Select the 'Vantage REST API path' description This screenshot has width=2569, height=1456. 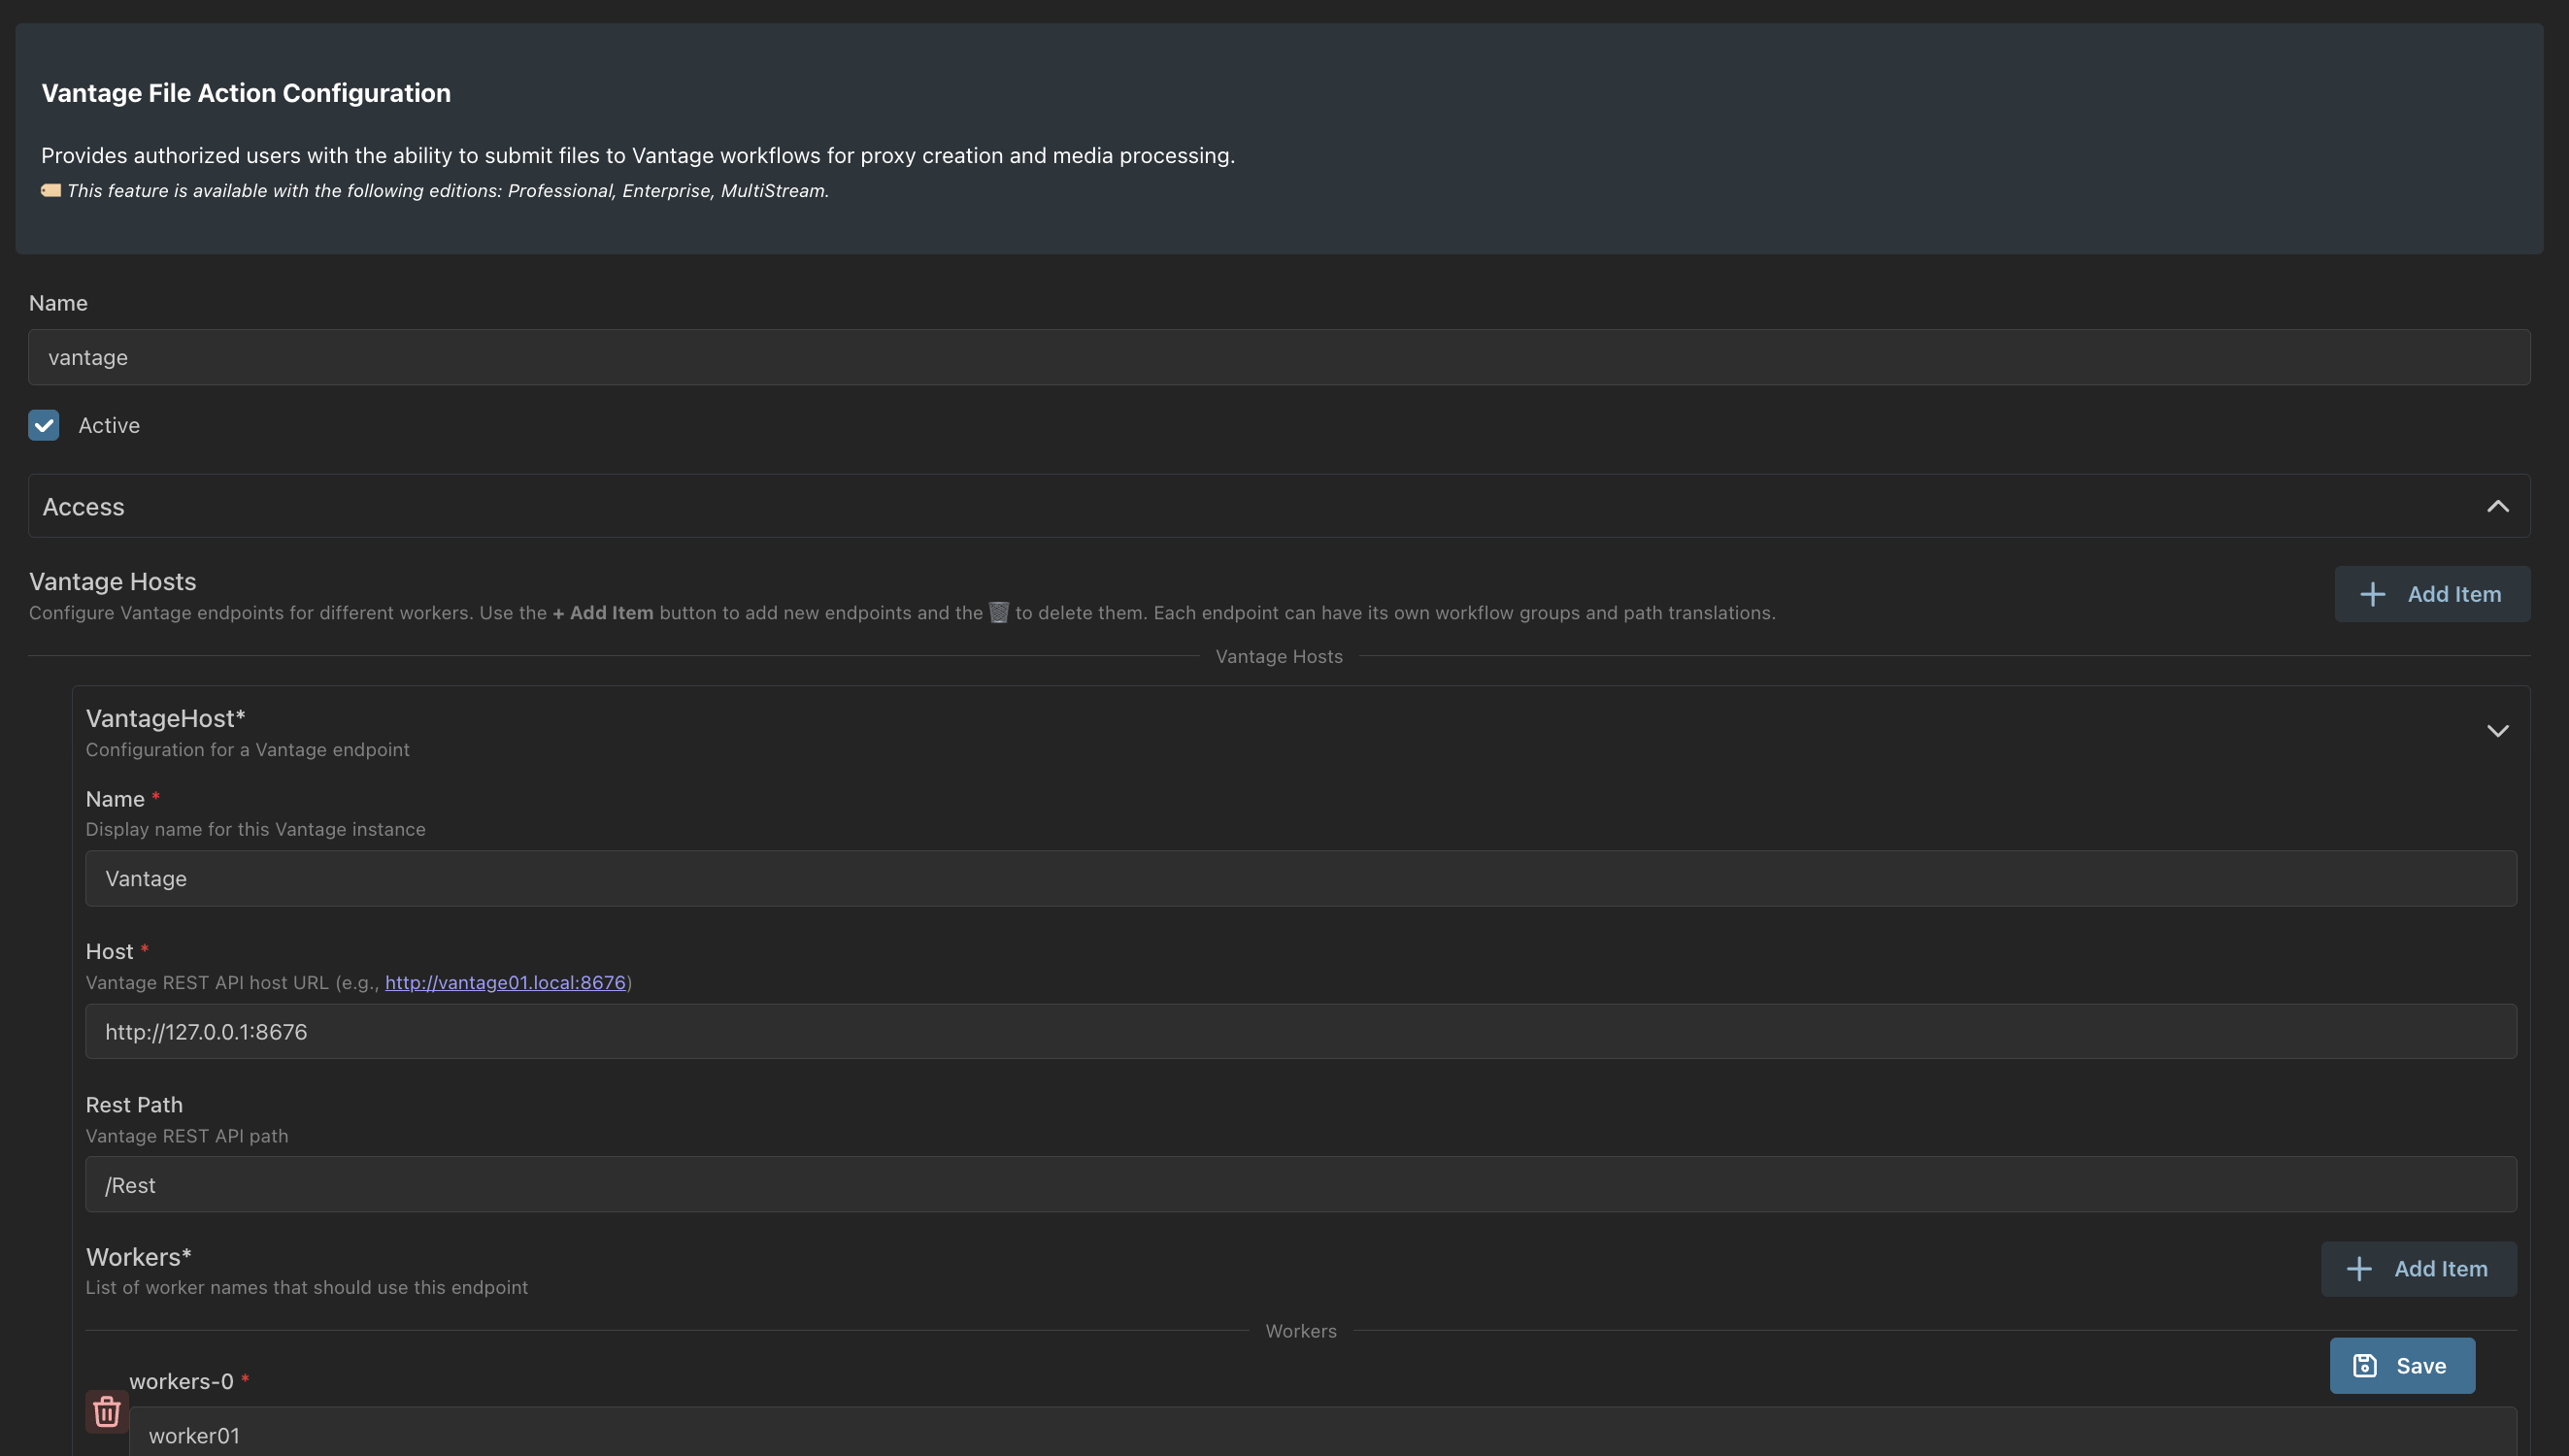(x=187, y=1136)
